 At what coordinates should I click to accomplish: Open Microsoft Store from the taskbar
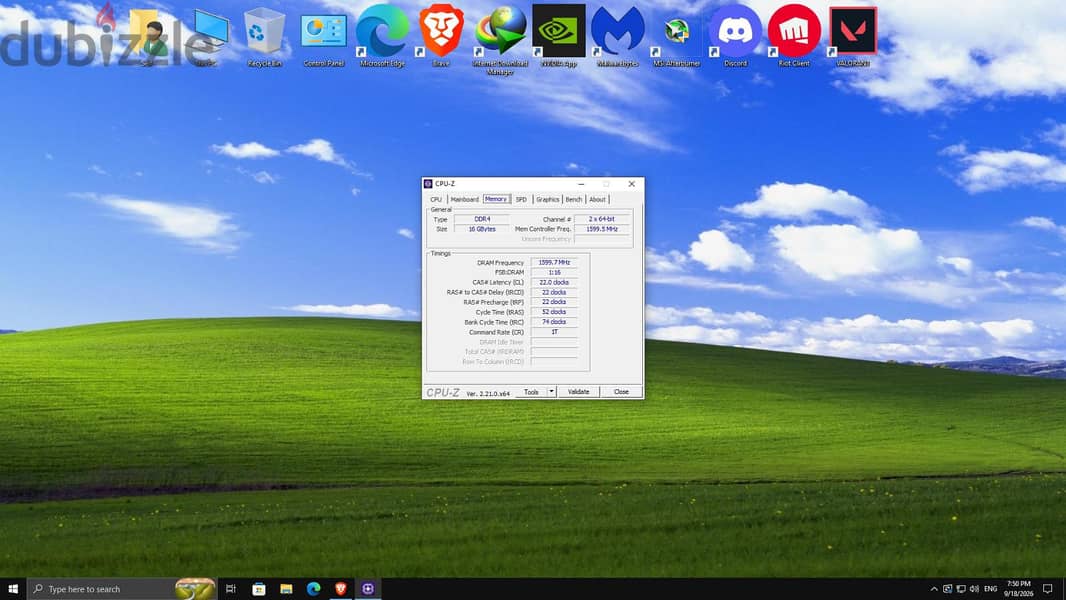[258, 588]
